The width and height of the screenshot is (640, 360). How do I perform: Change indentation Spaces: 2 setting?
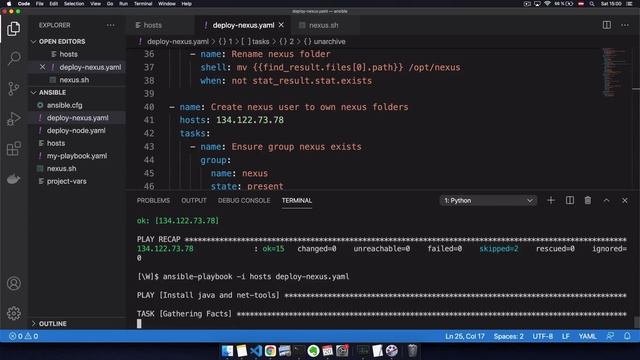coord(509,336)
